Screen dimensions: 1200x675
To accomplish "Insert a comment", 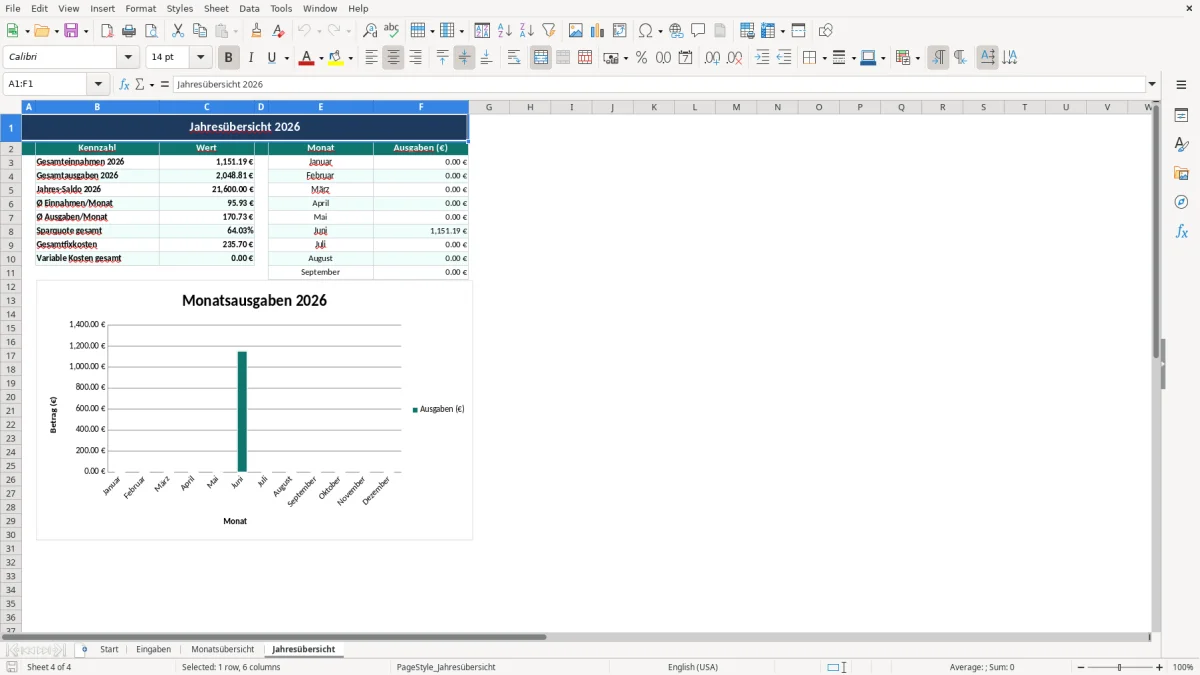I will (698, 31).
